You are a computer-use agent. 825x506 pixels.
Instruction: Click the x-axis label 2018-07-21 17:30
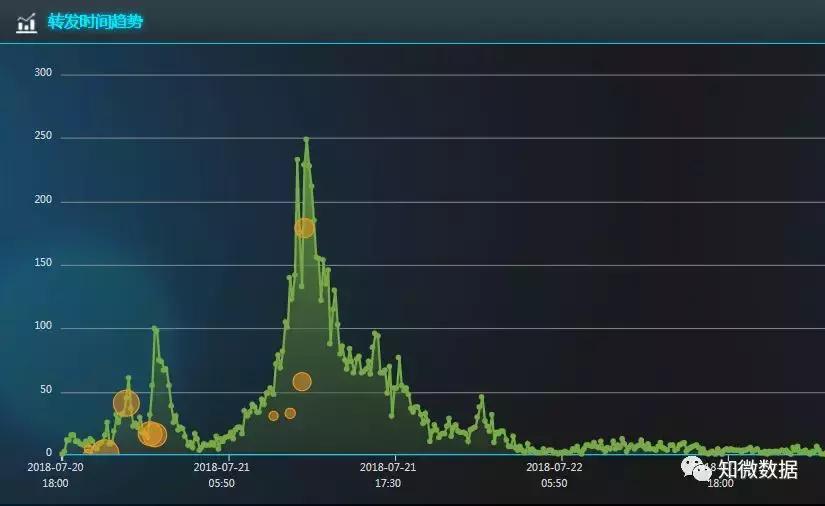[388, 475]
